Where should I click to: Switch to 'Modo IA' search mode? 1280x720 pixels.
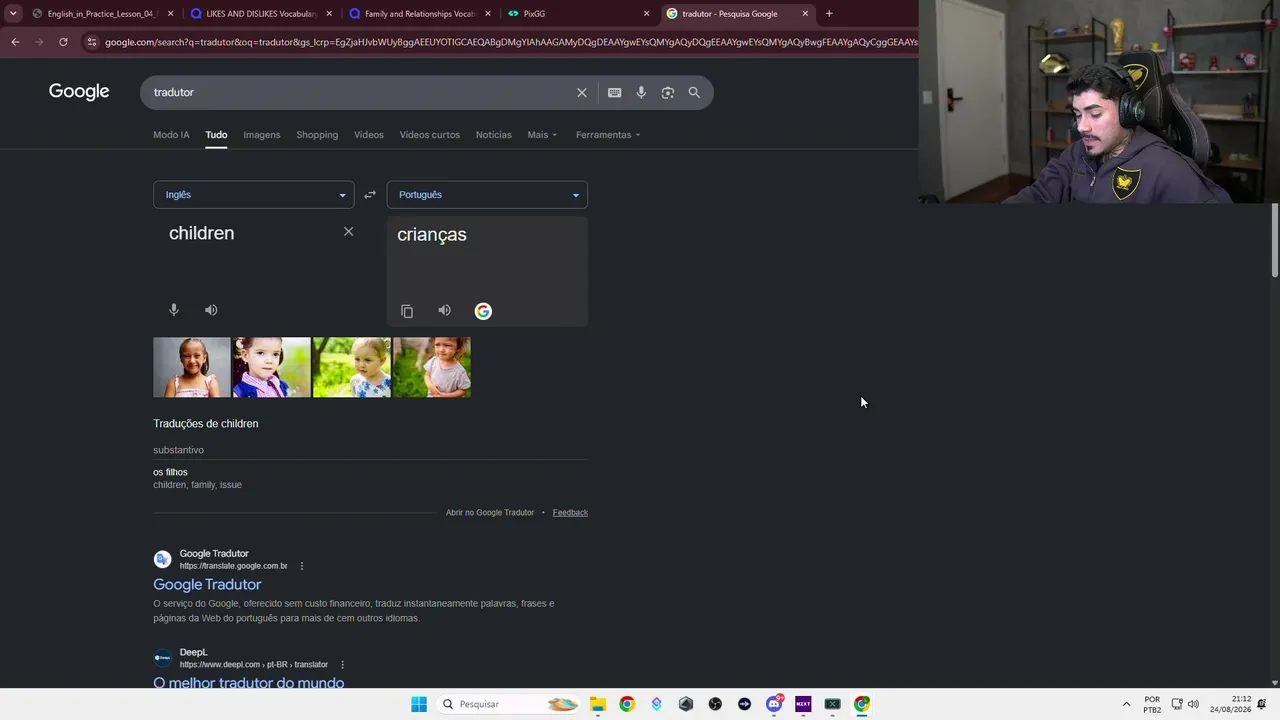pos(171,135)
